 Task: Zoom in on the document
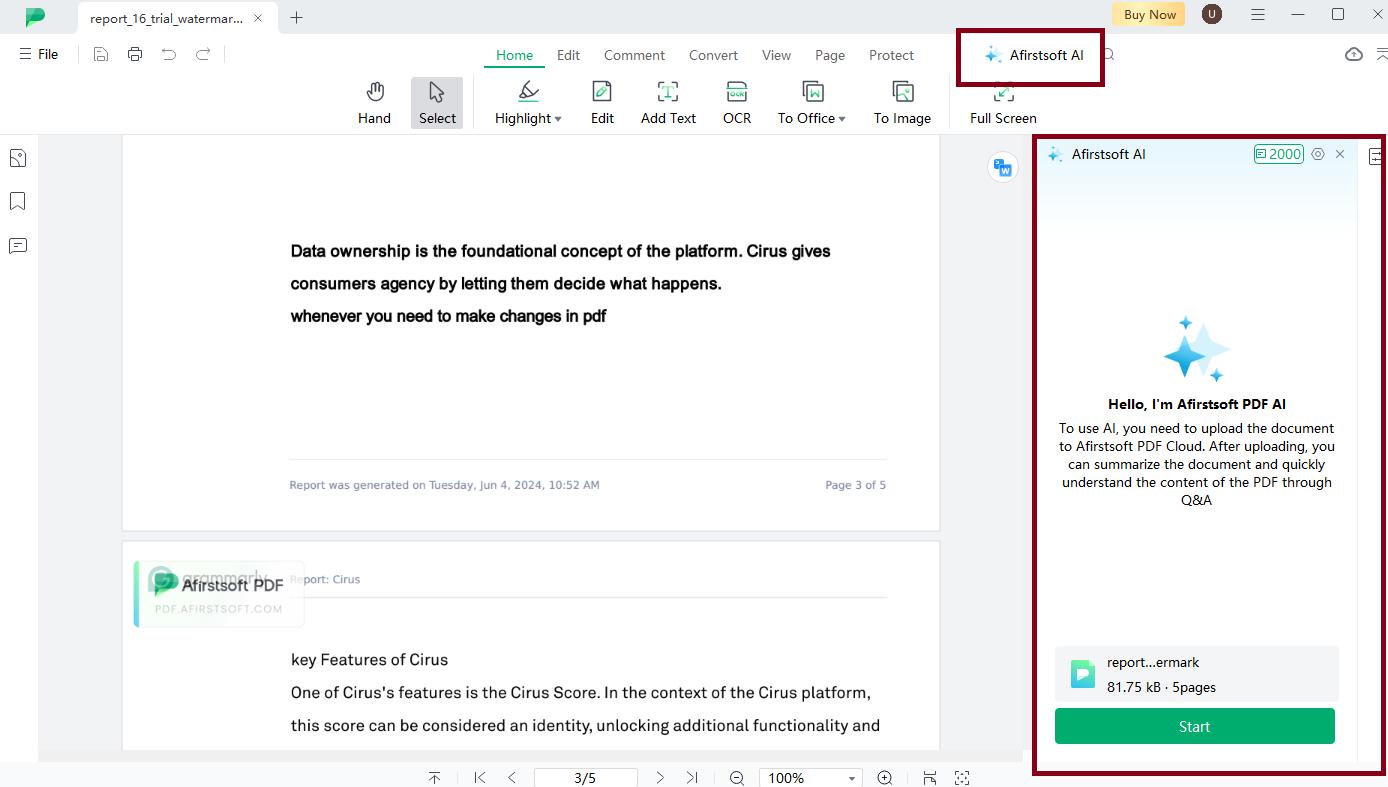(x=885, y=777)
